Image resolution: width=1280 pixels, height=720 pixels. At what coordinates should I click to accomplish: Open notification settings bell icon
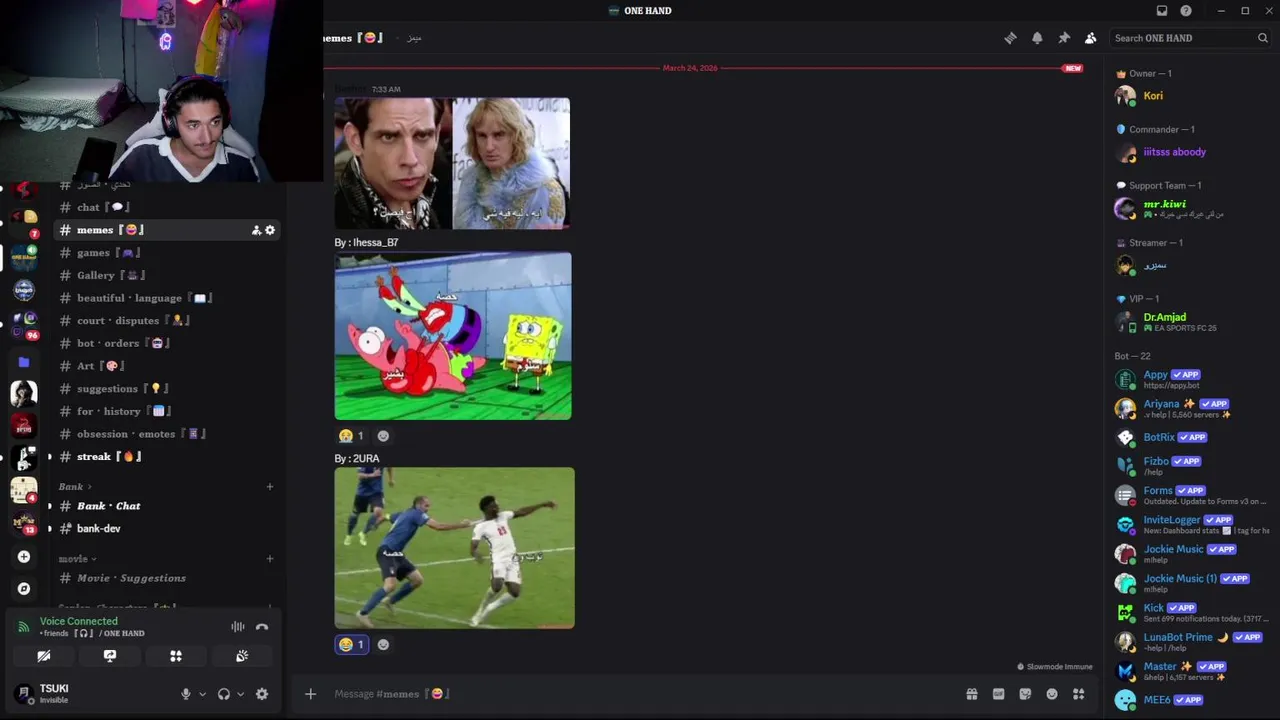coord(1037,38)
